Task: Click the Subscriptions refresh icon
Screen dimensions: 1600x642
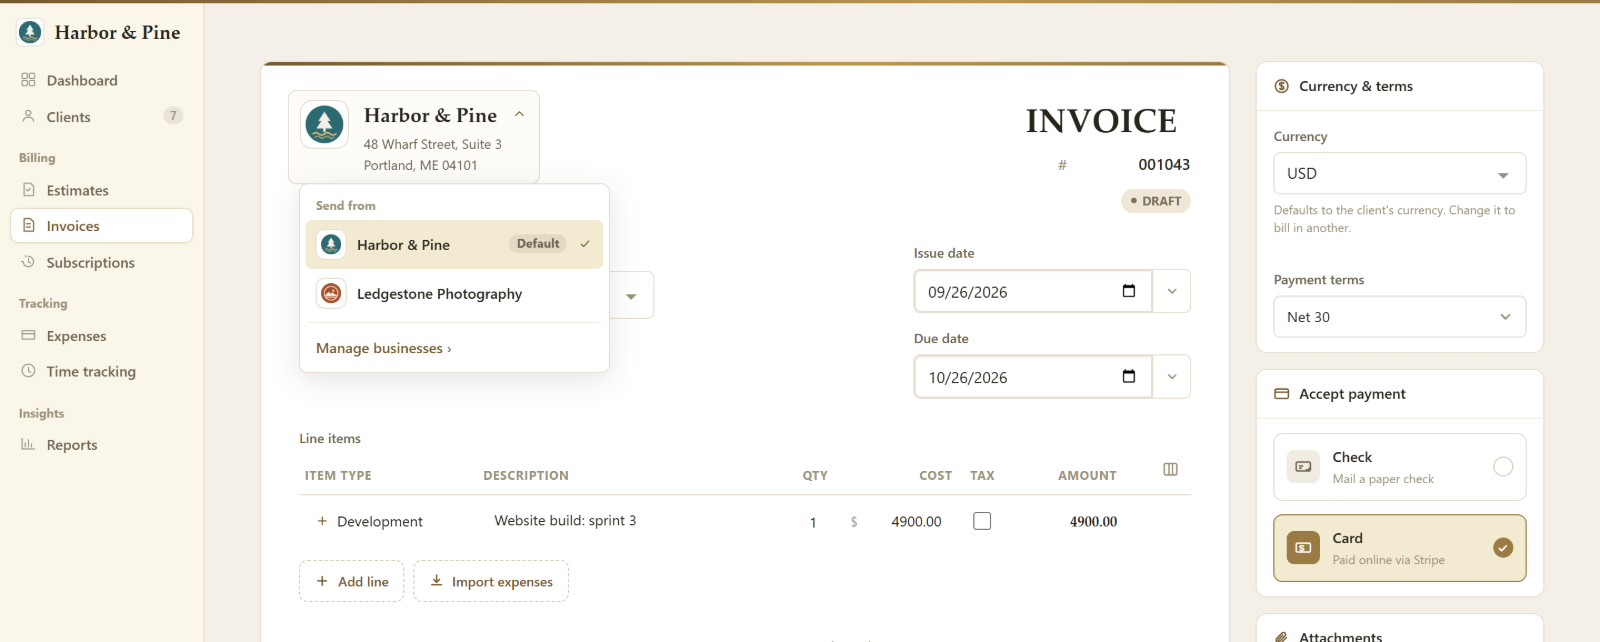Action: pos(28,262)
